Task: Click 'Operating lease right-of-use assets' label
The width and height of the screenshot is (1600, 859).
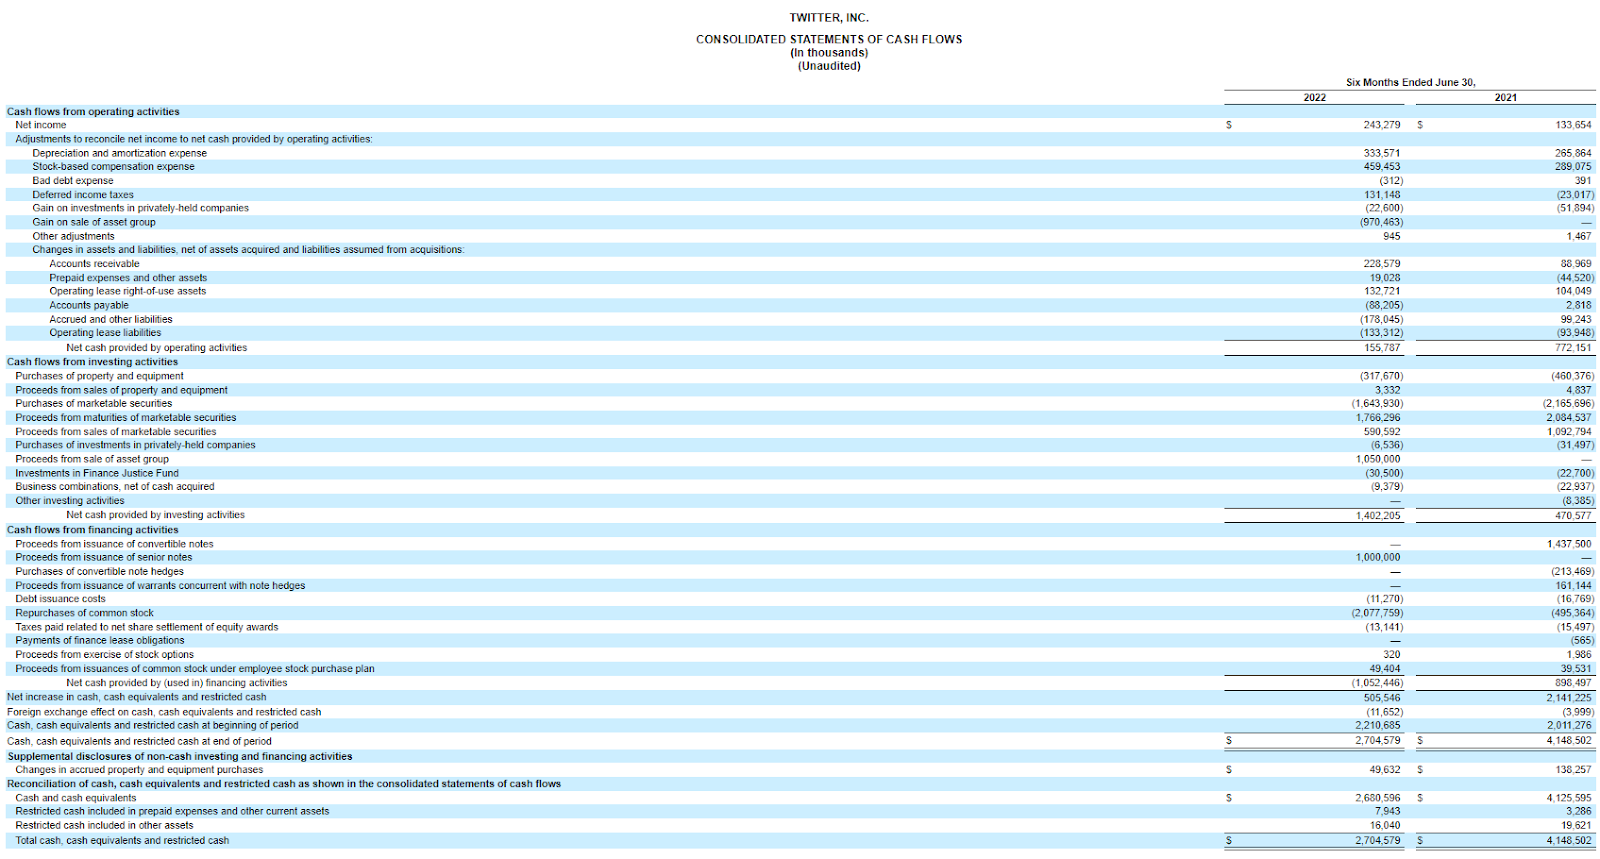Action: [127, 291]
